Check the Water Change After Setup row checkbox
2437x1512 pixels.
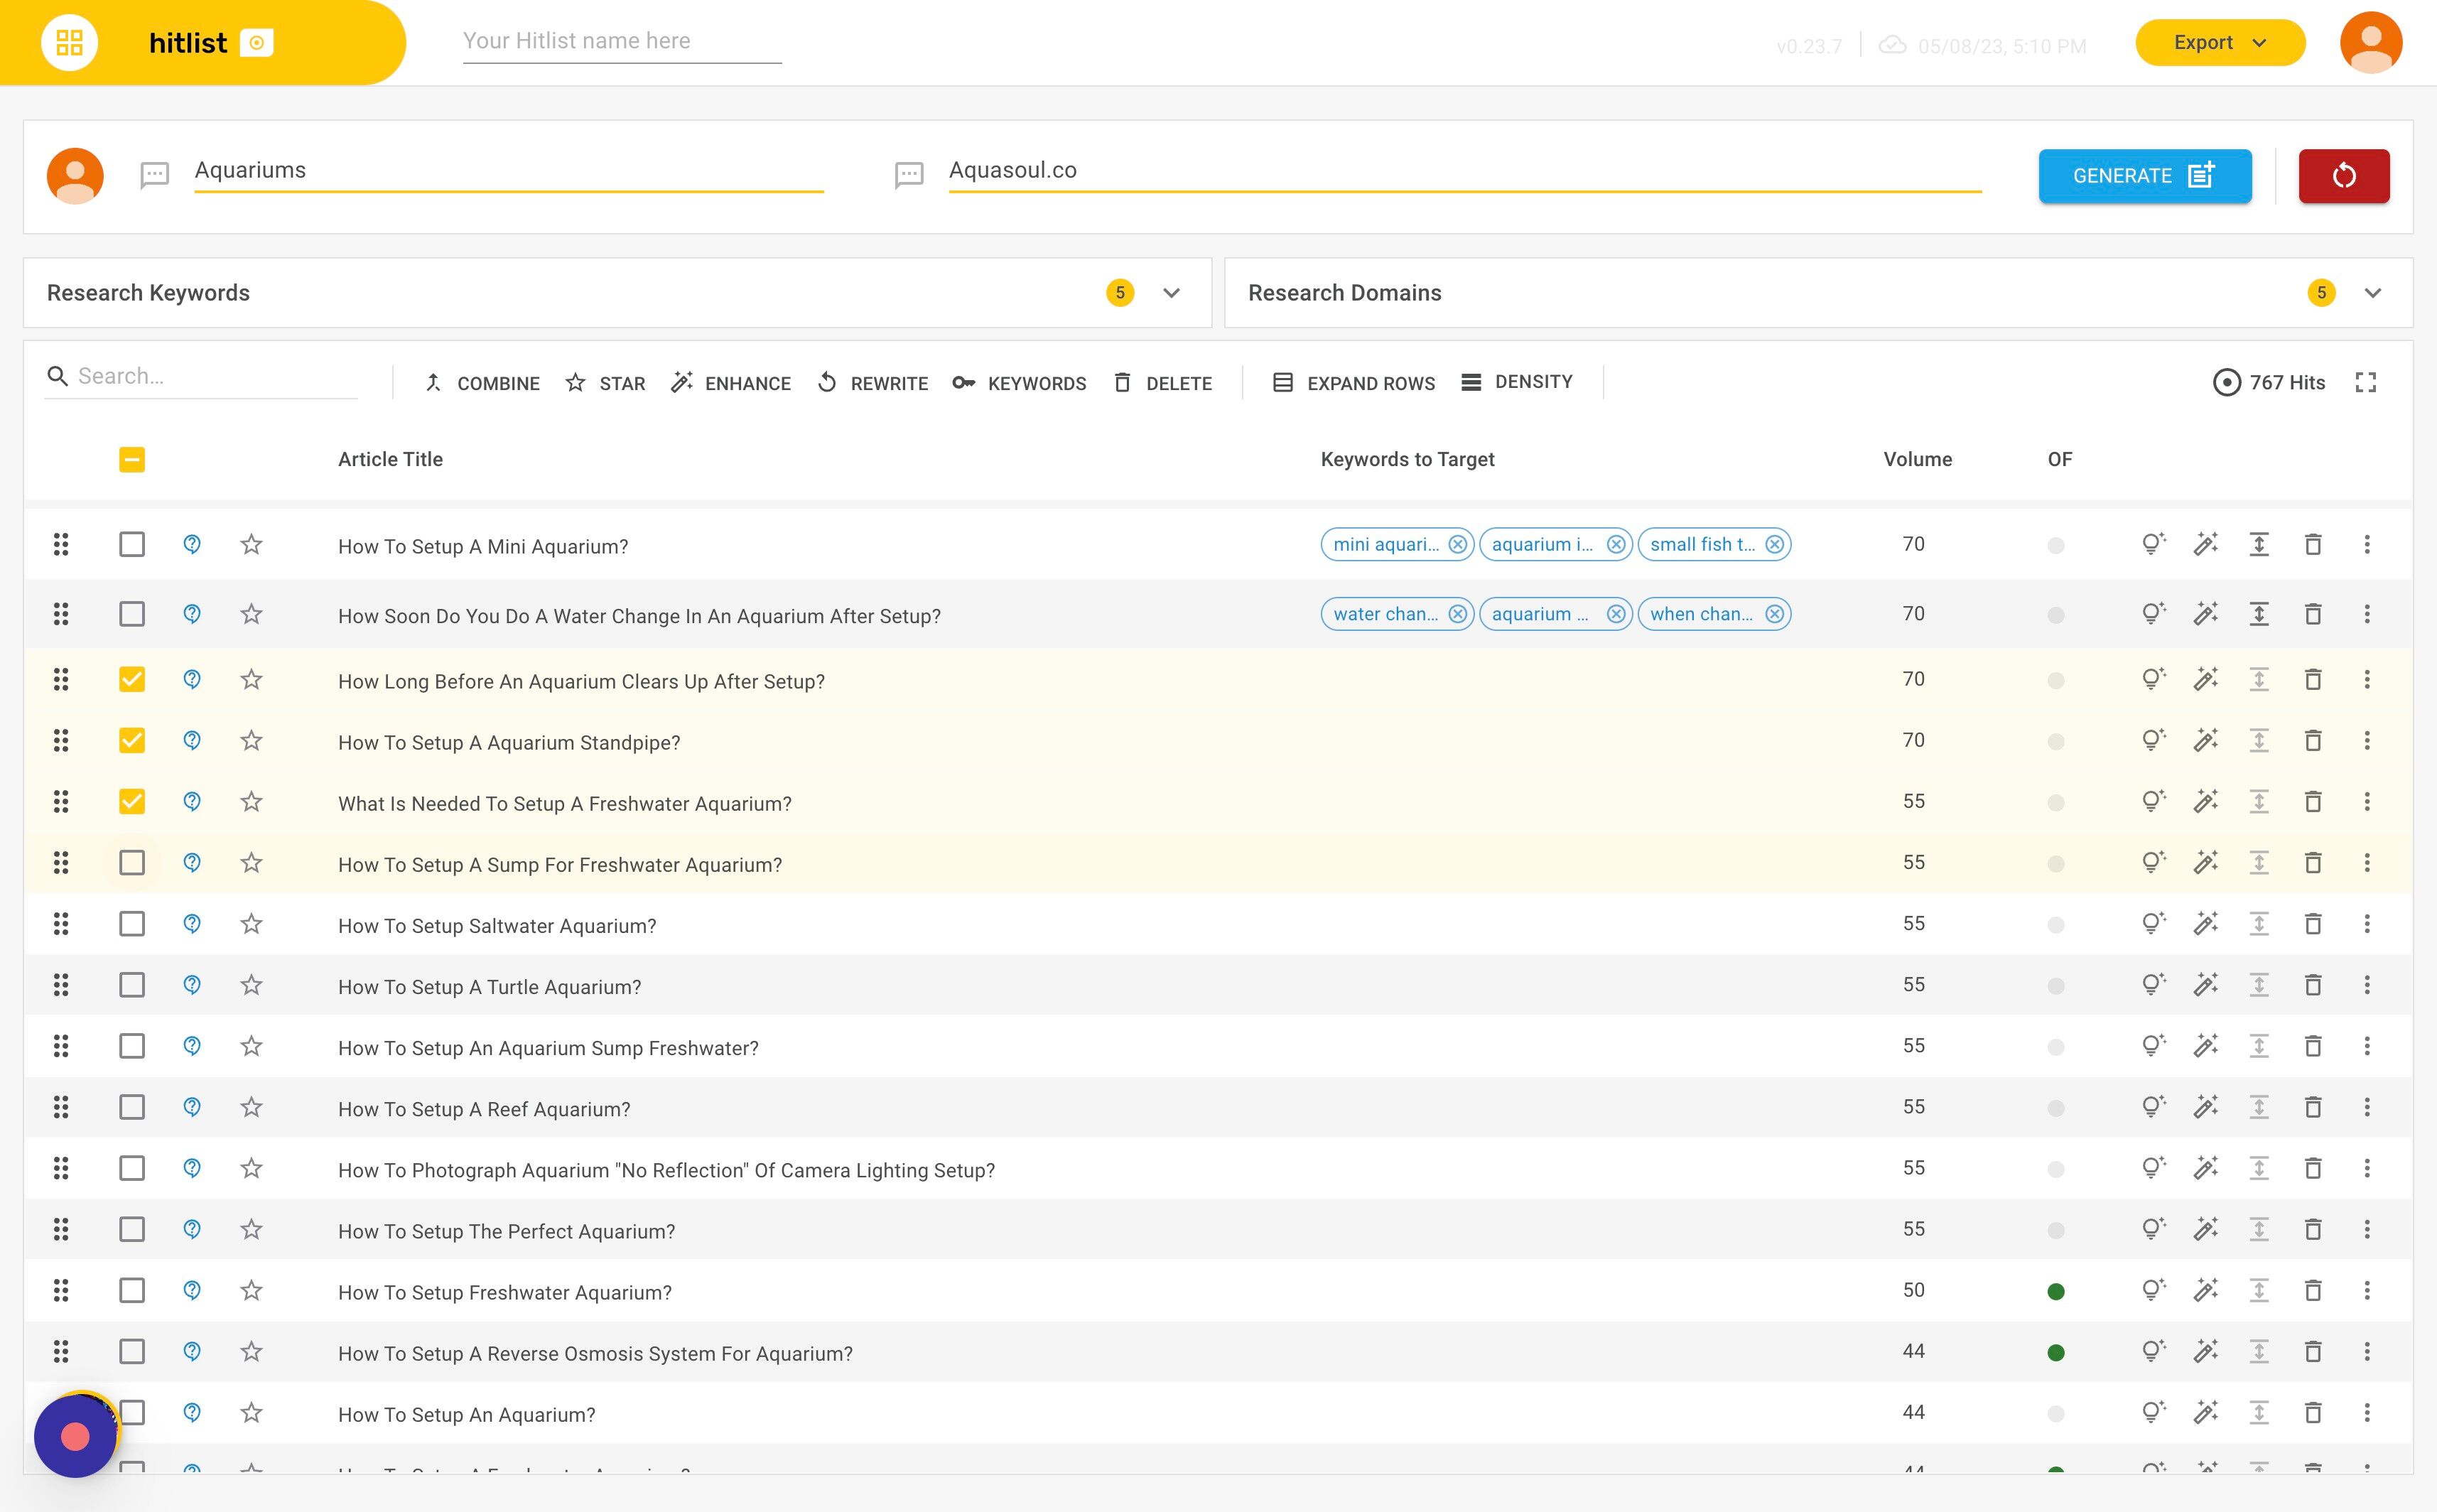click(131, 613)
